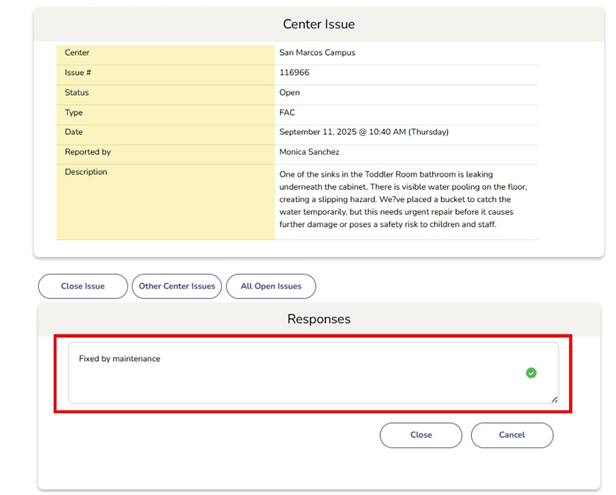Screen dimensions: 616x495
Task: Click the 'Reported by' label
Action: tap(88, 152)
